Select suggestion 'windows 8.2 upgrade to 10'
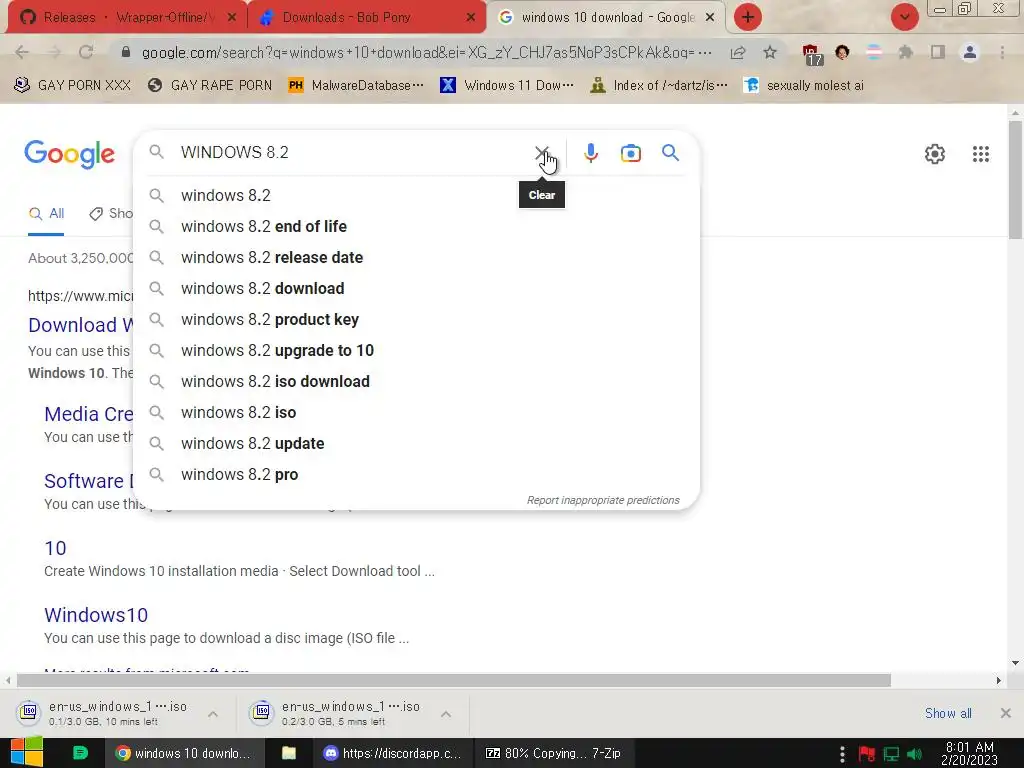The height and width of the screenshot is (768, 1024). [416, 351]
